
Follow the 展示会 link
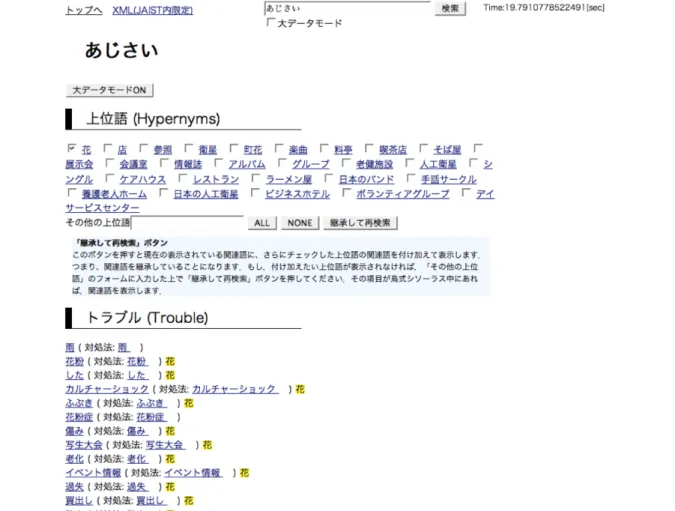tap(79, 164)
